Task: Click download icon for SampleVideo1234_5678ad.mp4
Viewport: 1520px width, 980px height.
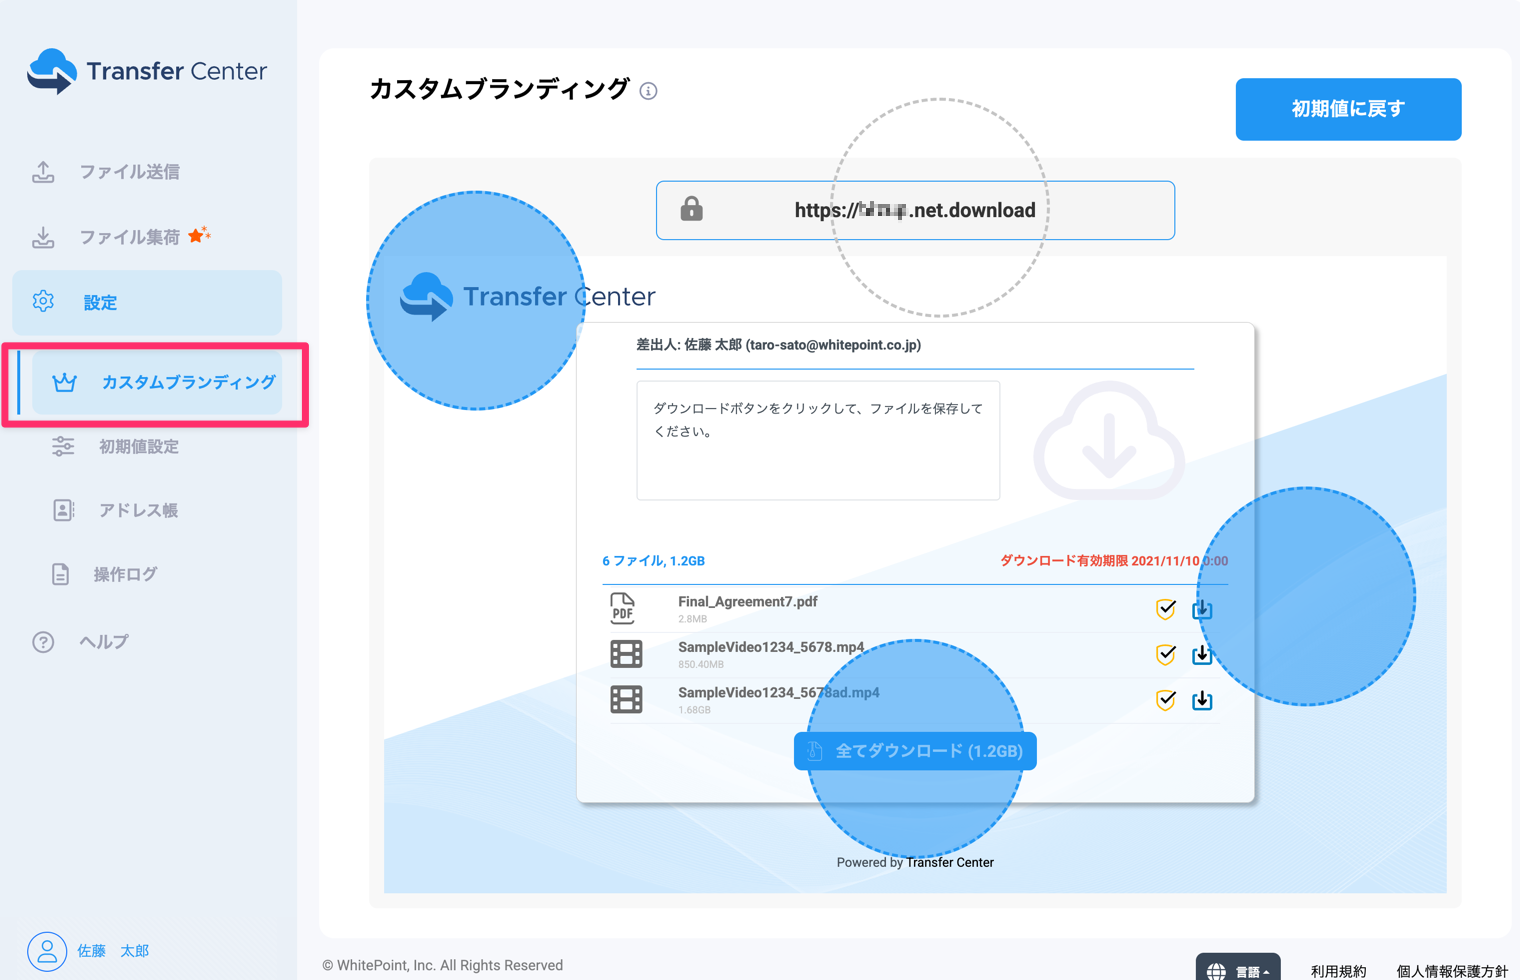Action: [1202, 700]
